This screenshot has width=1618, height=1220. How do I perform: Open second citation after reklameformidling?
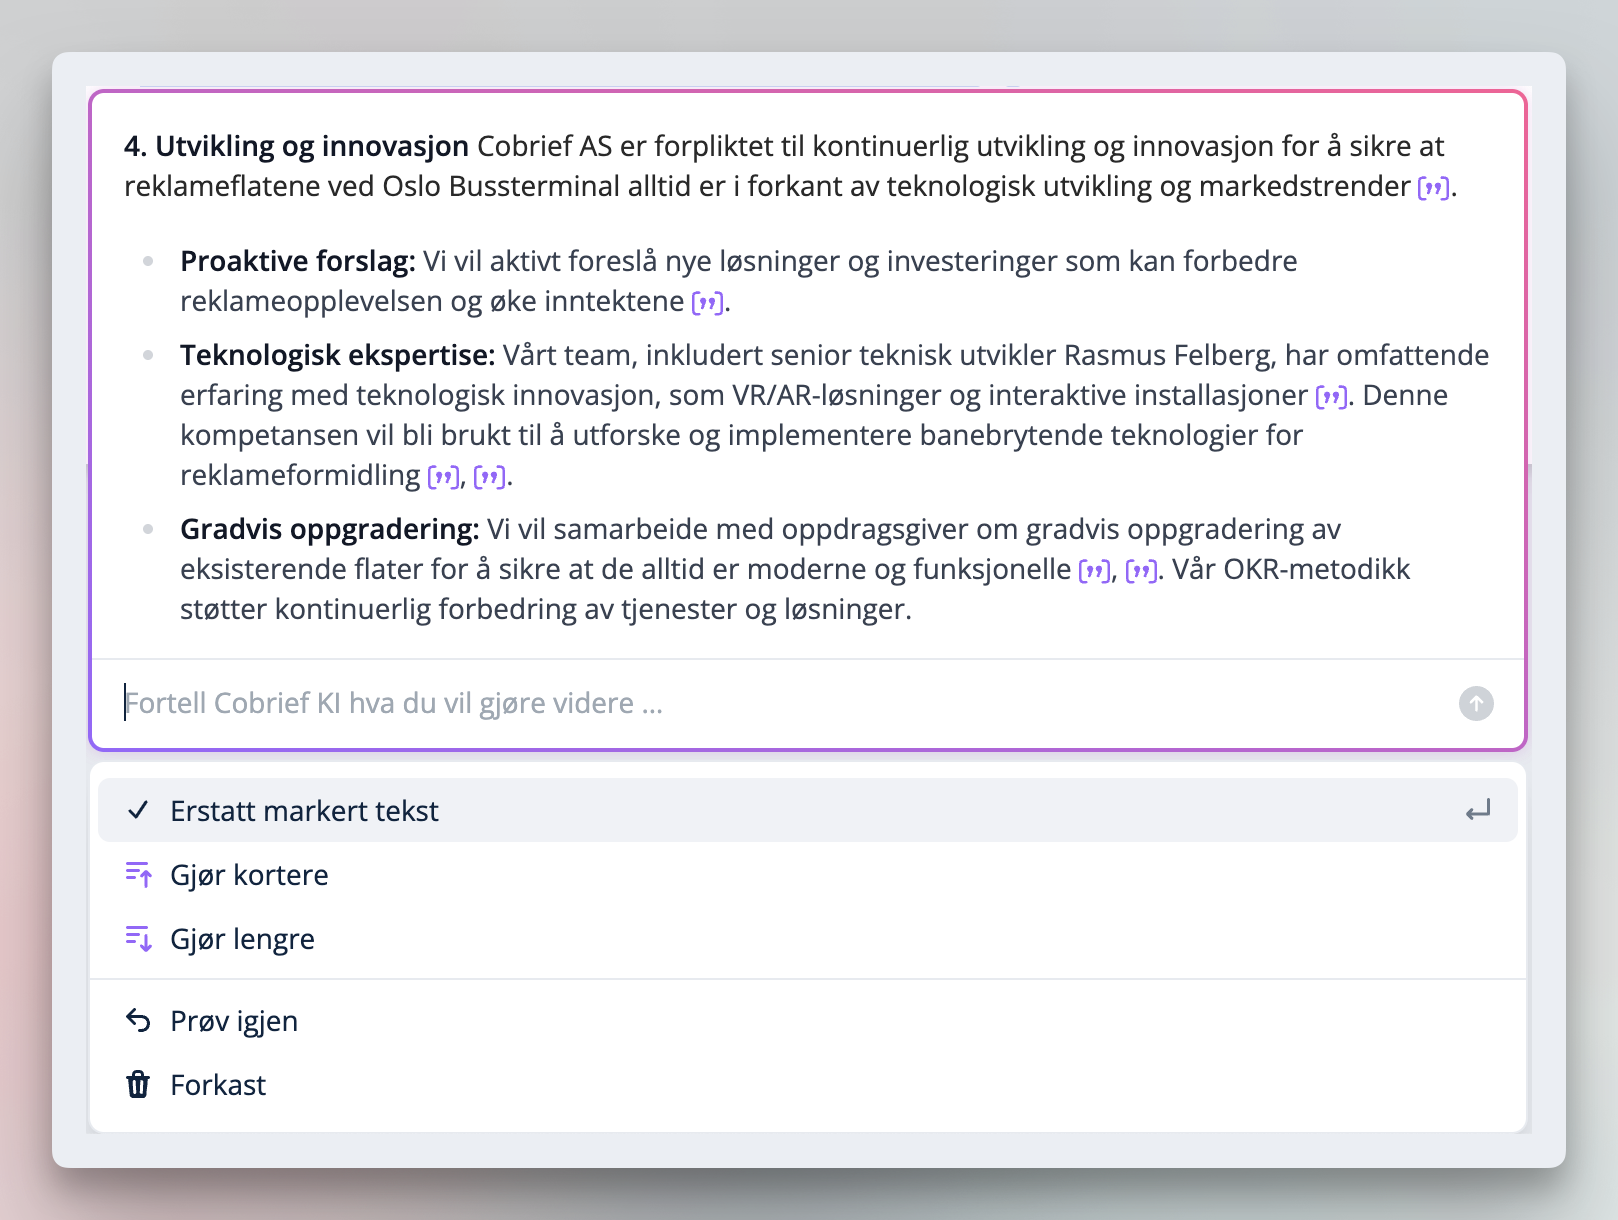click(489, 476)
